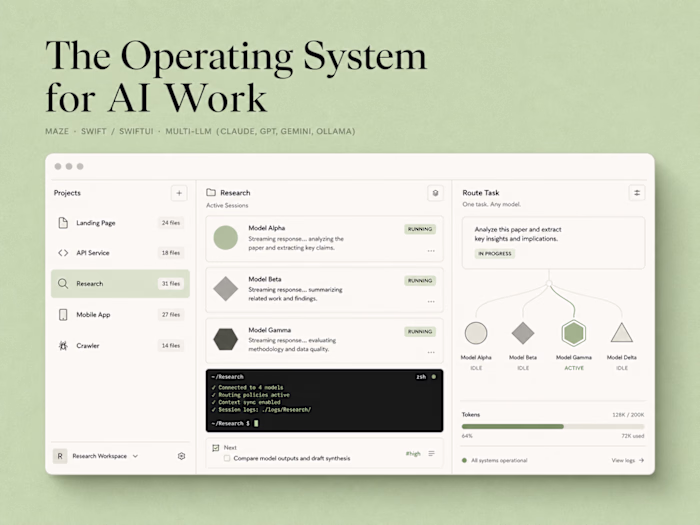Click the Next checklist icon
Viewport: 700px width, 525px height.
[216, 447]
